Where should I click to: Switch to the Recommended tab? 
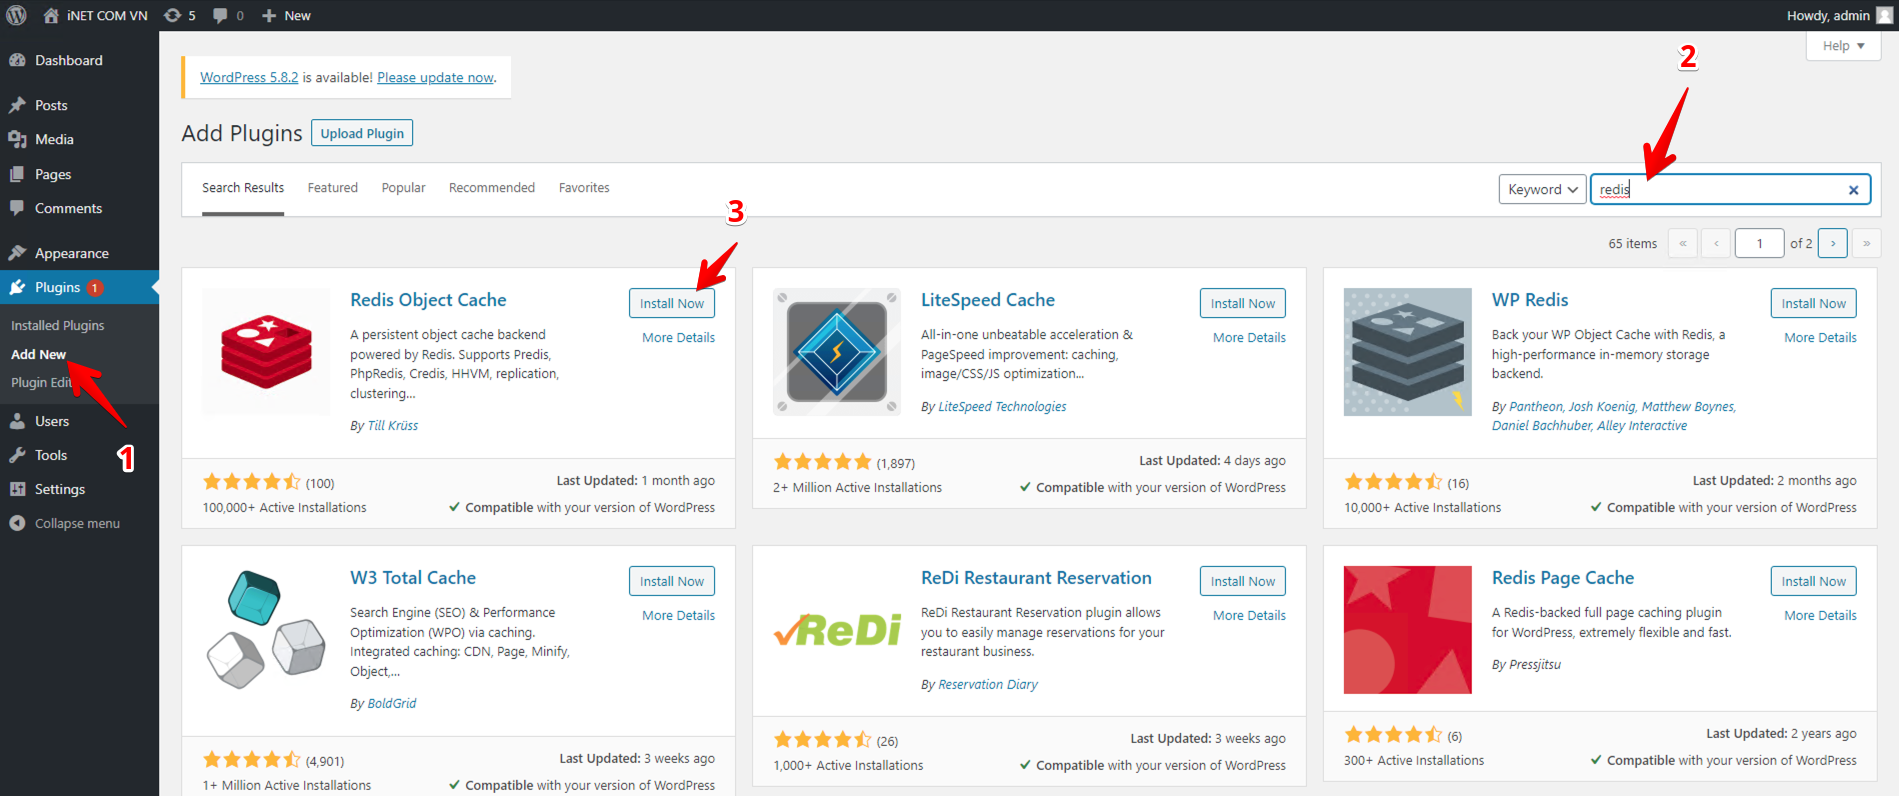[x=492, y=188]
